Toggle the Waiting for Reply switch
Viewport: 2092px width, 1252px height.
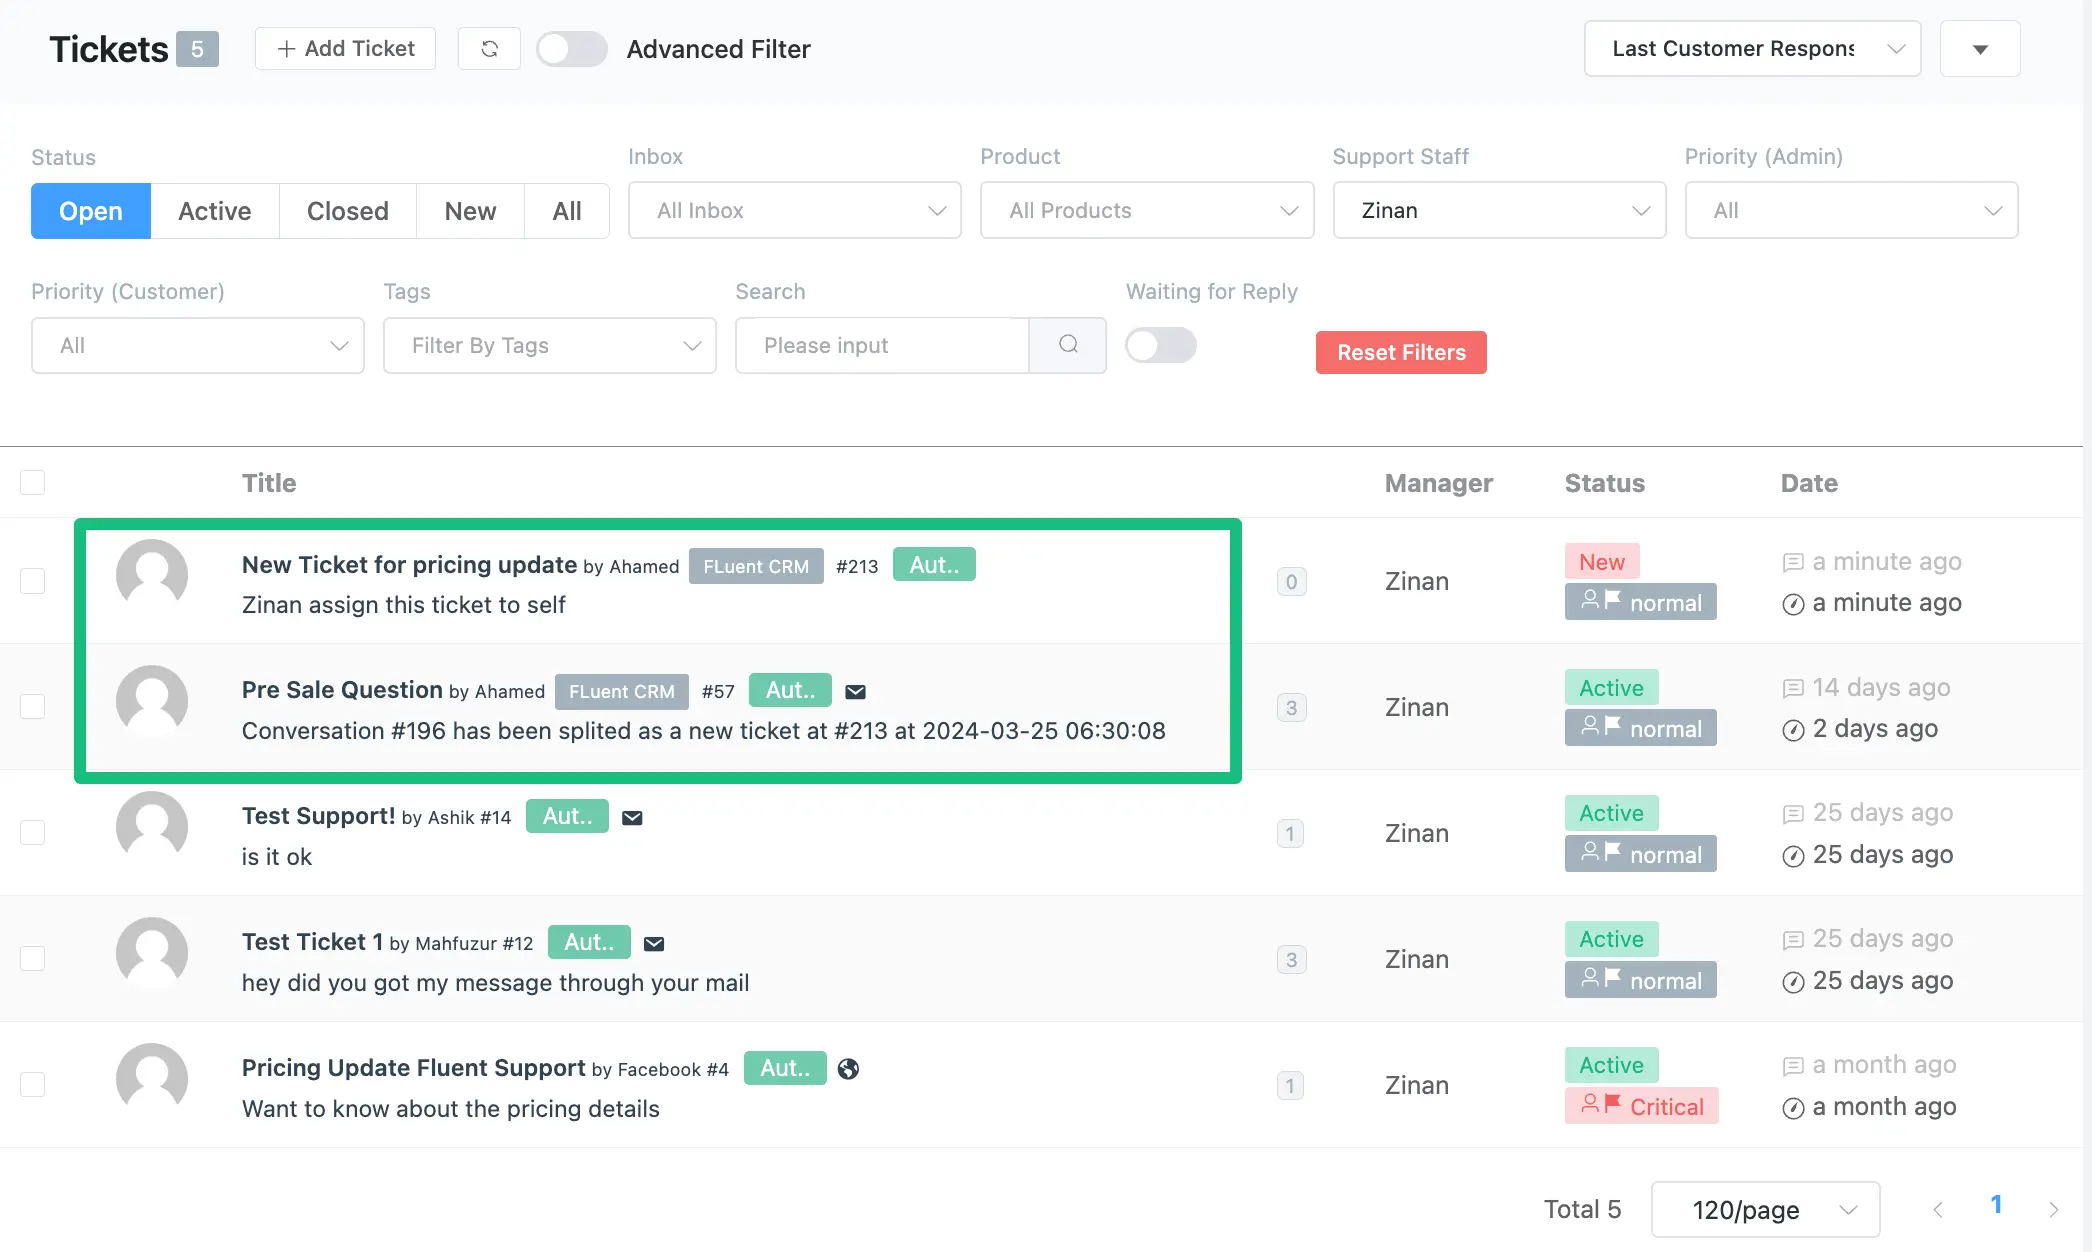pyautogui.click(x=1161, y=345)
